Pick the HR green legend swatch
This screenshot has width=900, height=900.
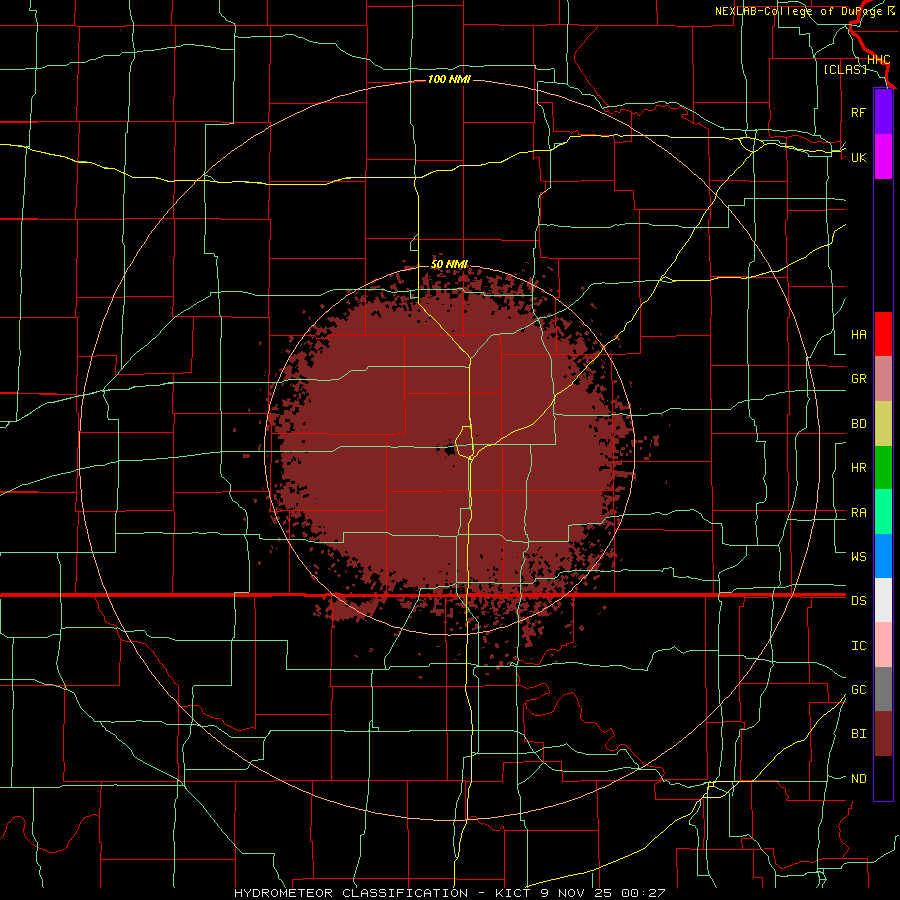pos(883,468)
